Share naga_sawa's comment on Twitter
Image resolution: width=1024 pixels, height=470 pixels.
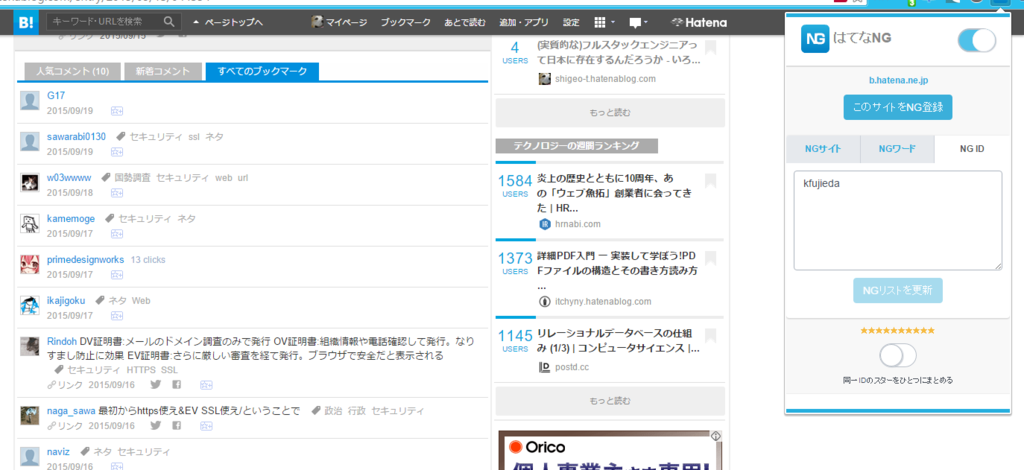tap(155, 426)
